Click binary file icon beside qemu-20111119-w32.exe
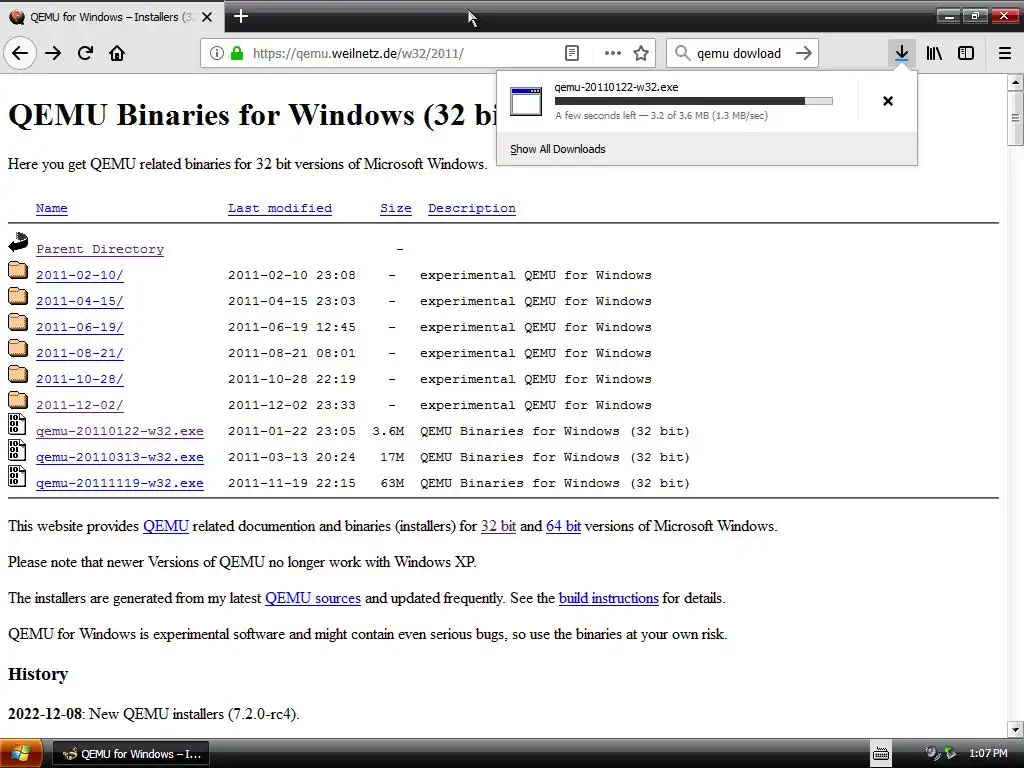The width and height of the screenshot is (1024, 768). [x=17, y=477]
